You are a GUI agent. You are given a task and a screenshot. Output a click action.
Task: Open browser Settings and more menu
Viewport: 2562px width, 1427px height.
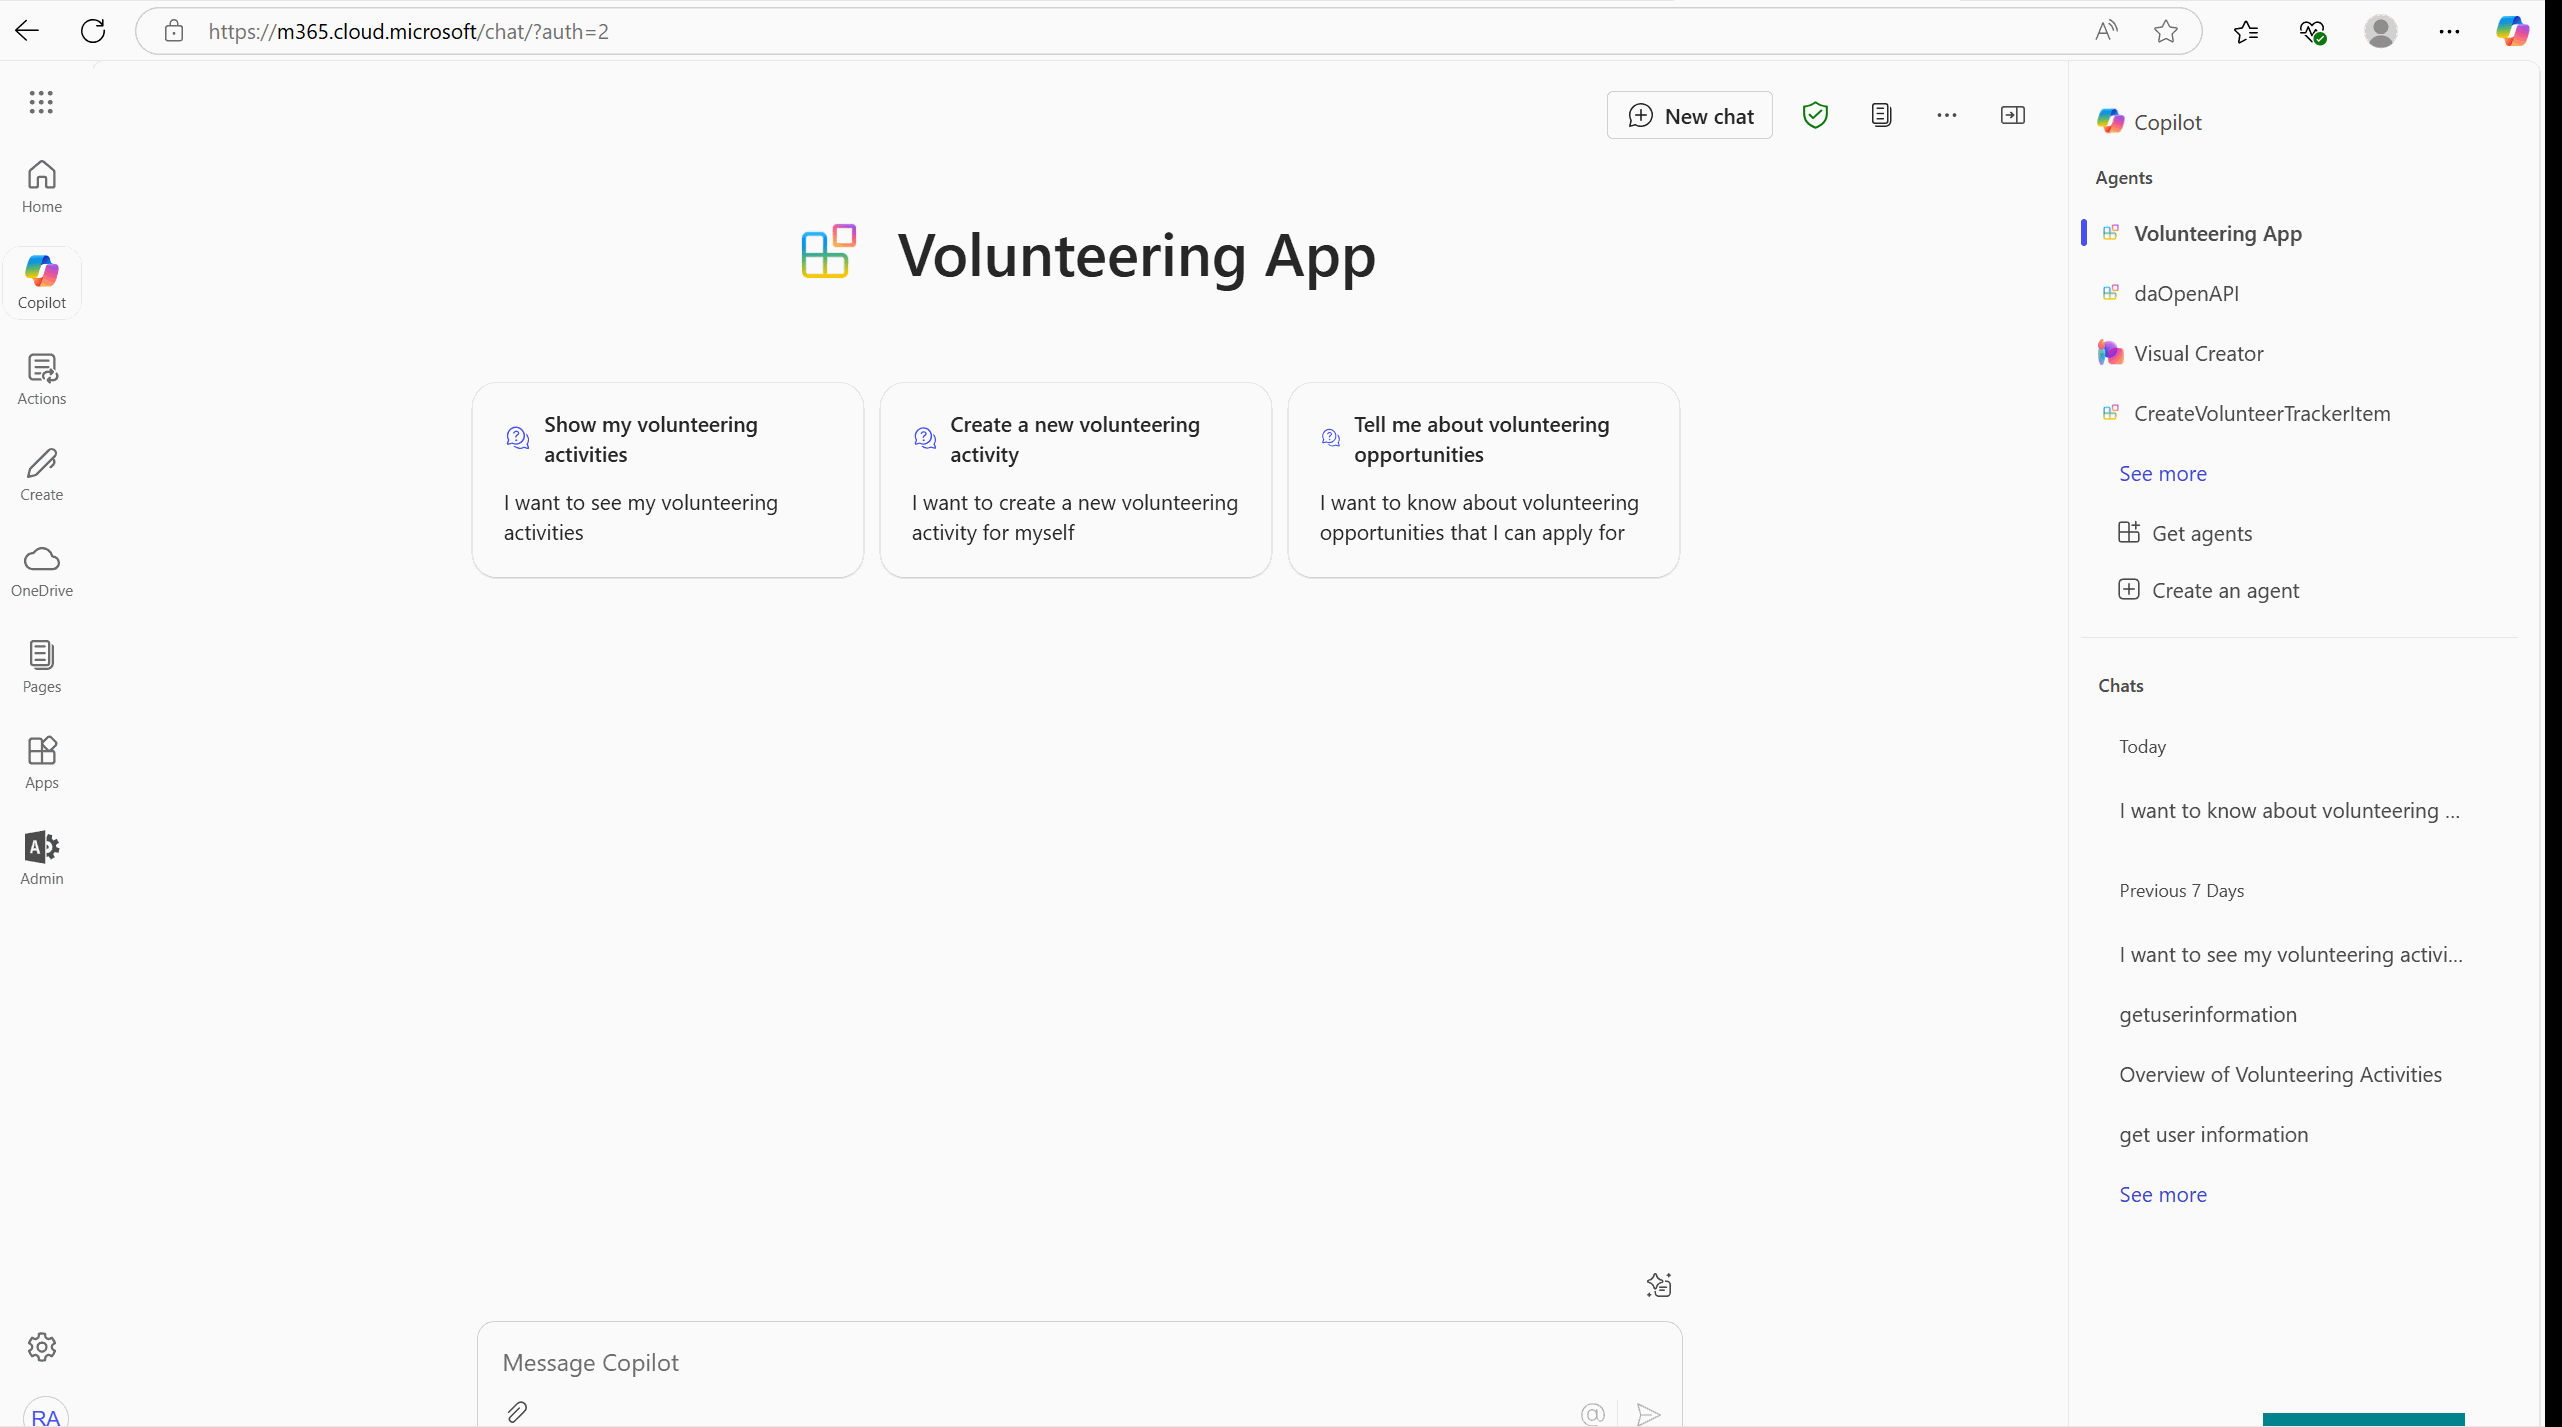coord(2448,31)
